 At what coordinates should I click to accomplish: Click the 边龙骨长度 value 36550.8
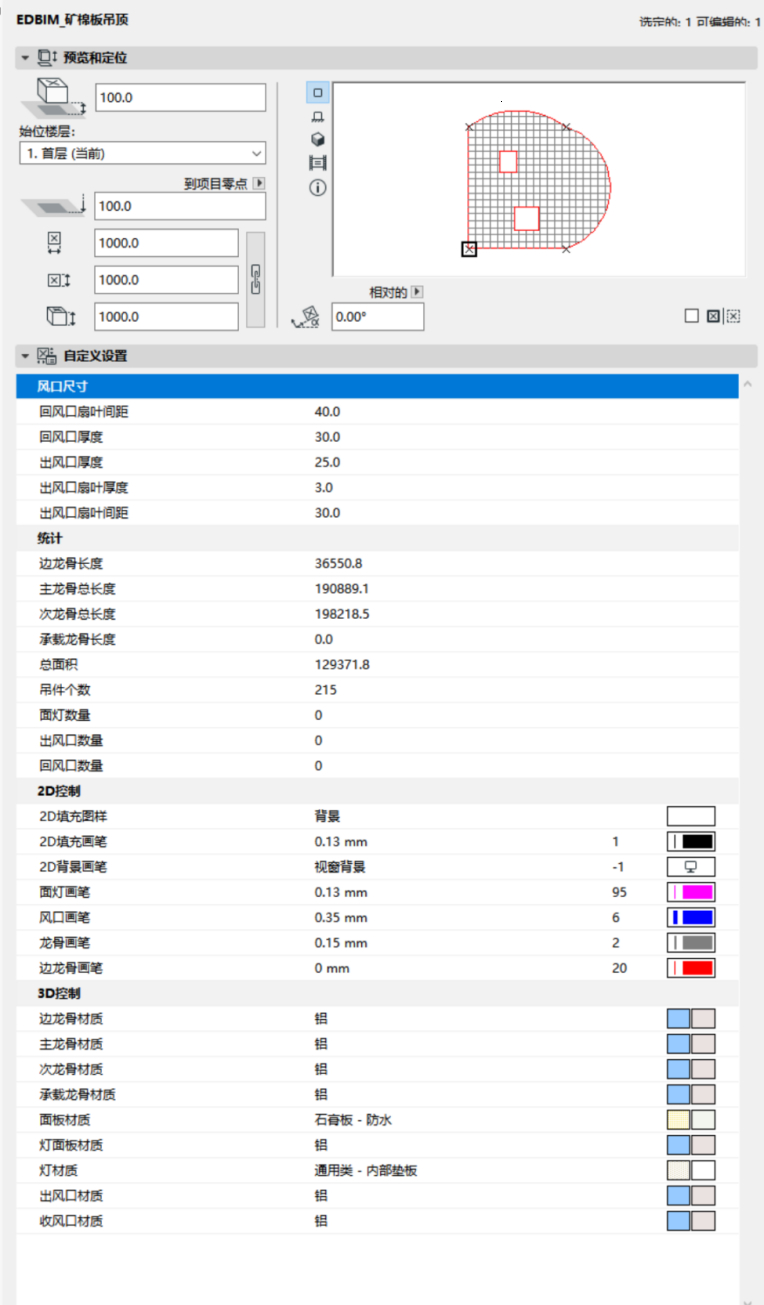click(338, 563)
